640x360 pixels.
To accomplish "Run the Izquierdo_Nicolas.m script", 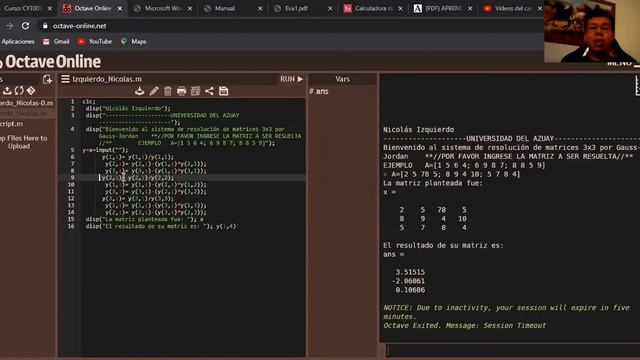I will (291, 79).
